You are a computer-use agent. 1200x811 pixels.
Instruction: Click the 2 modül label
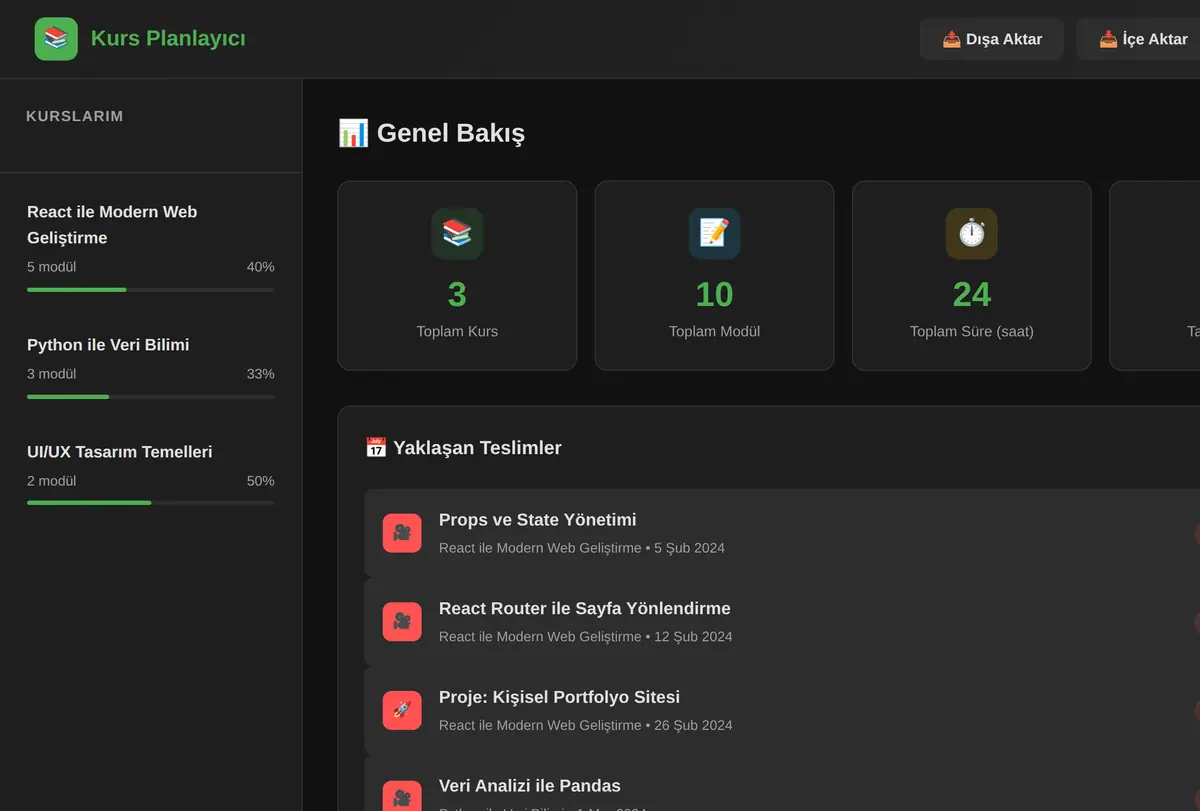pyautogui.click(x=52, y=481)
